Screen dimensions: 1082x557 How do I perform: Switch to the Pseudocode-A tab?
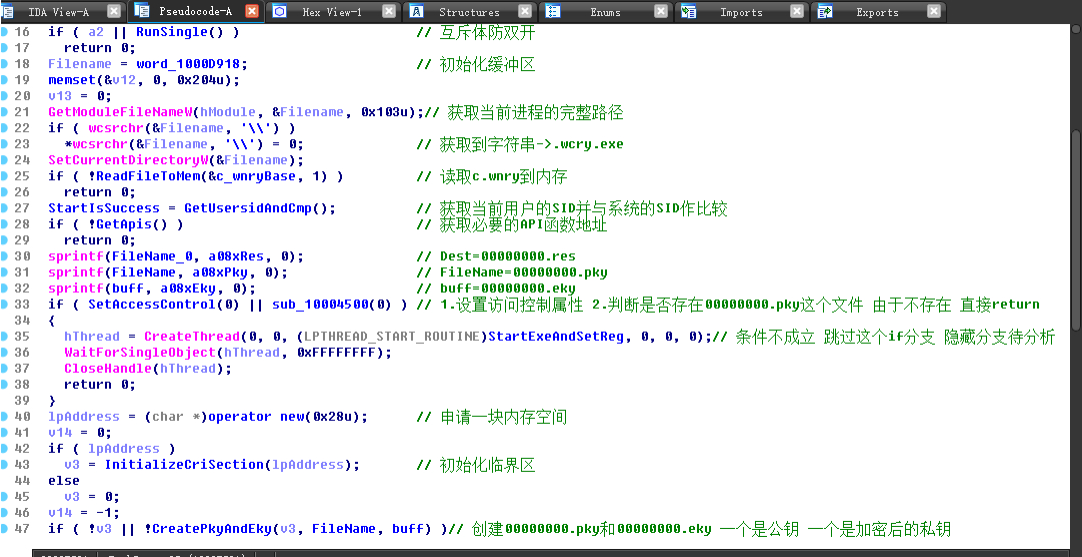(195, 12)
